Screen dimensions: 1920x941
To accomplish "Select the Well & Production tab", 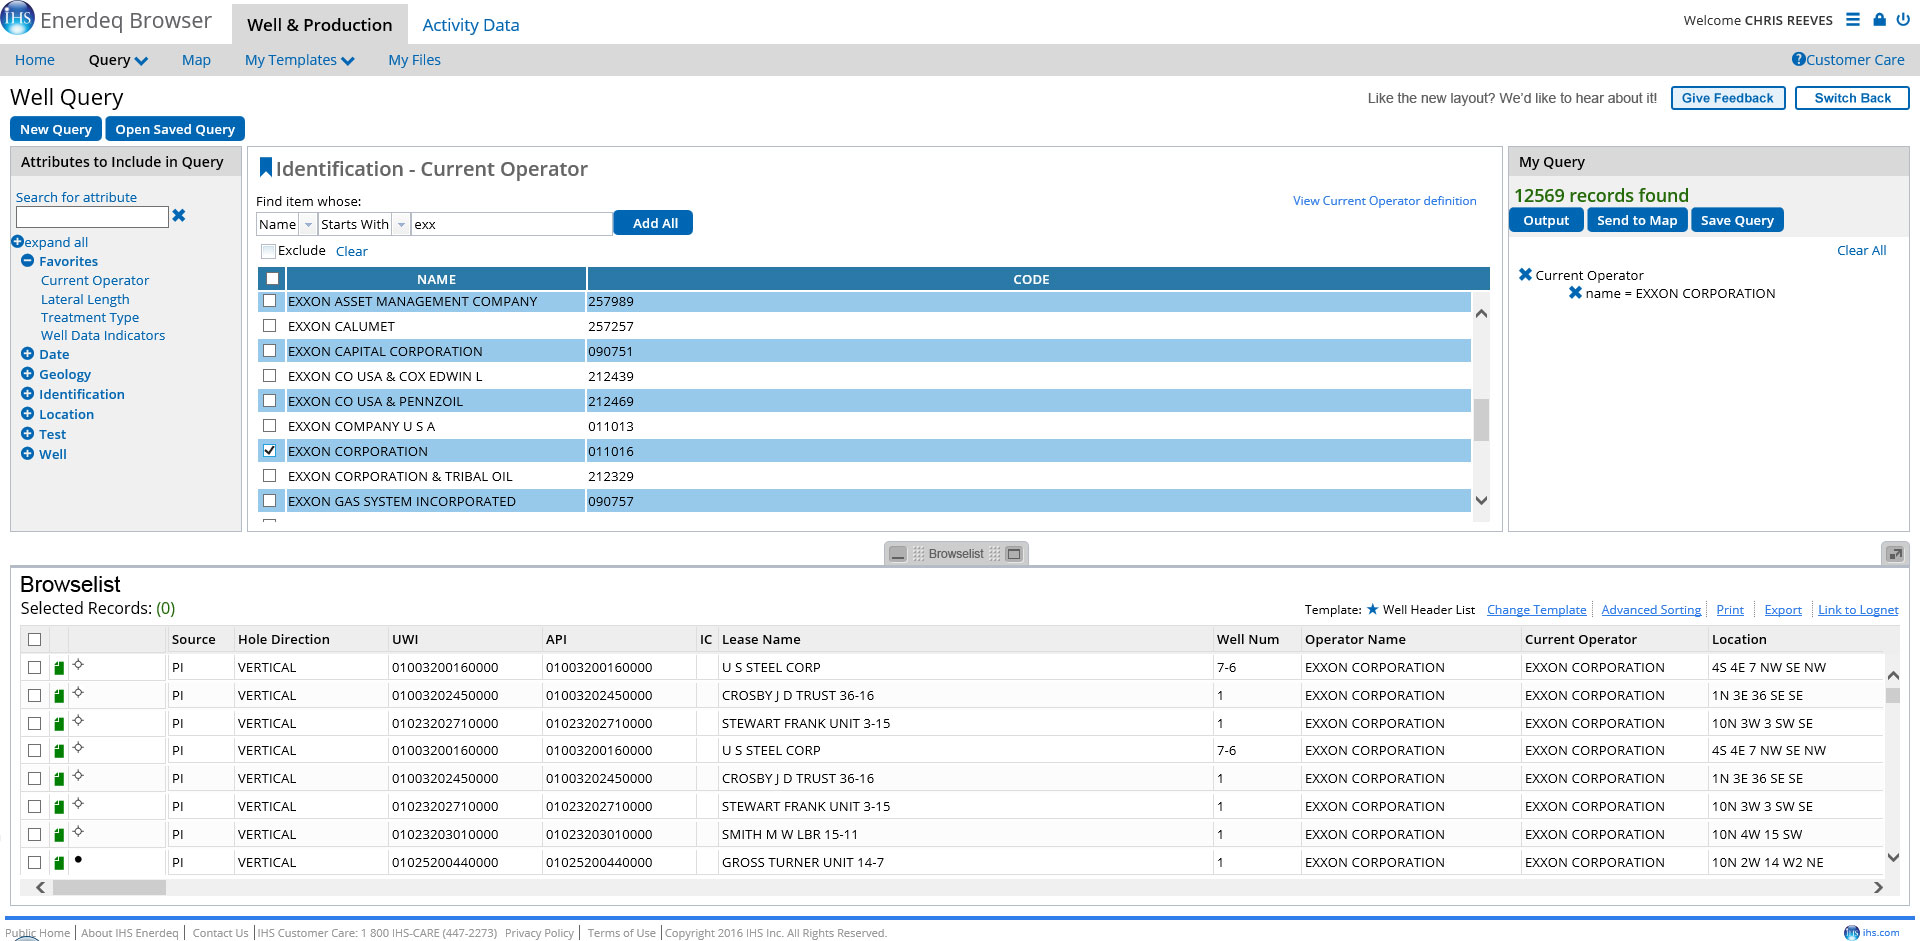I will (x=320, y=25).
